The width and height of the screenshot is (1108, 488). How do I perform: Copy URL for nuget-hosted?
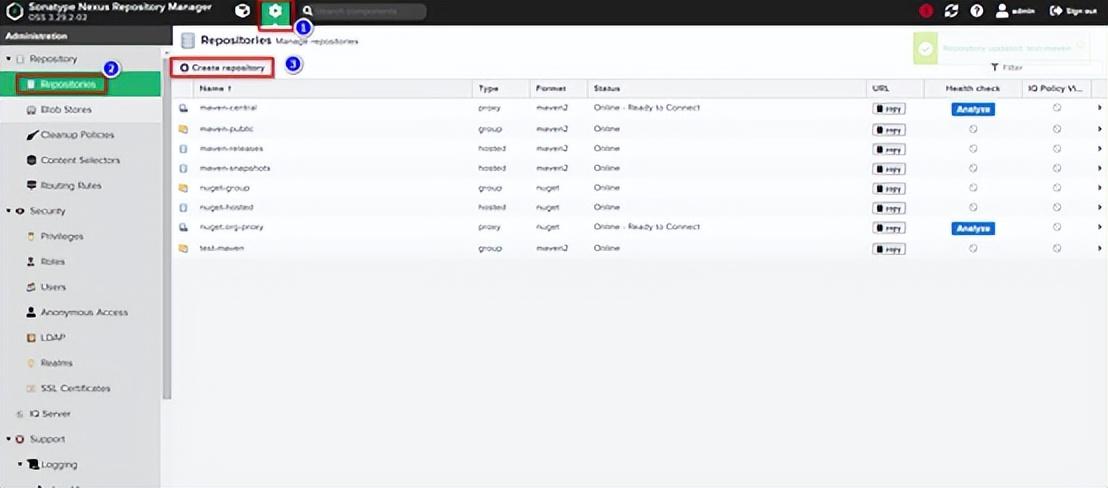tap(889, 208)
